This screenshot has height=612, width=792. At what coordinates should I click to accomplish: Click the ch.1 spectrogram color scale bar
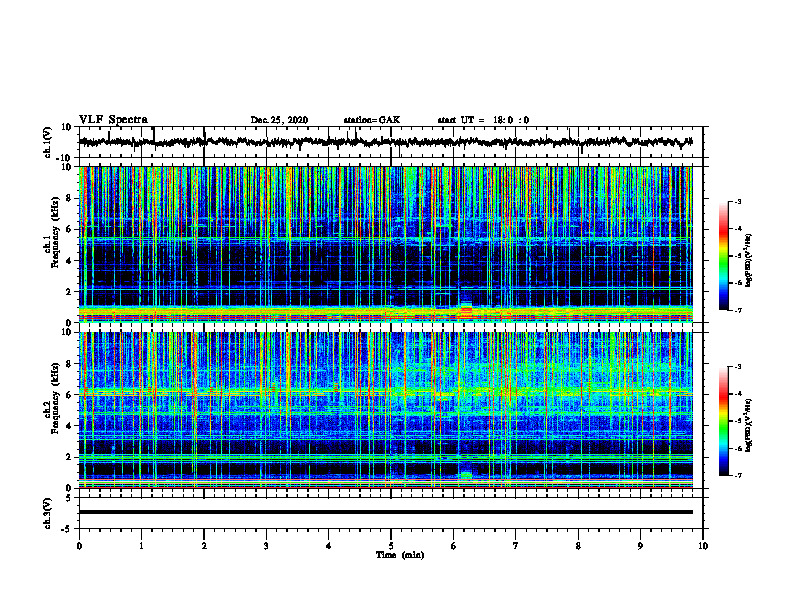[724, 256]
